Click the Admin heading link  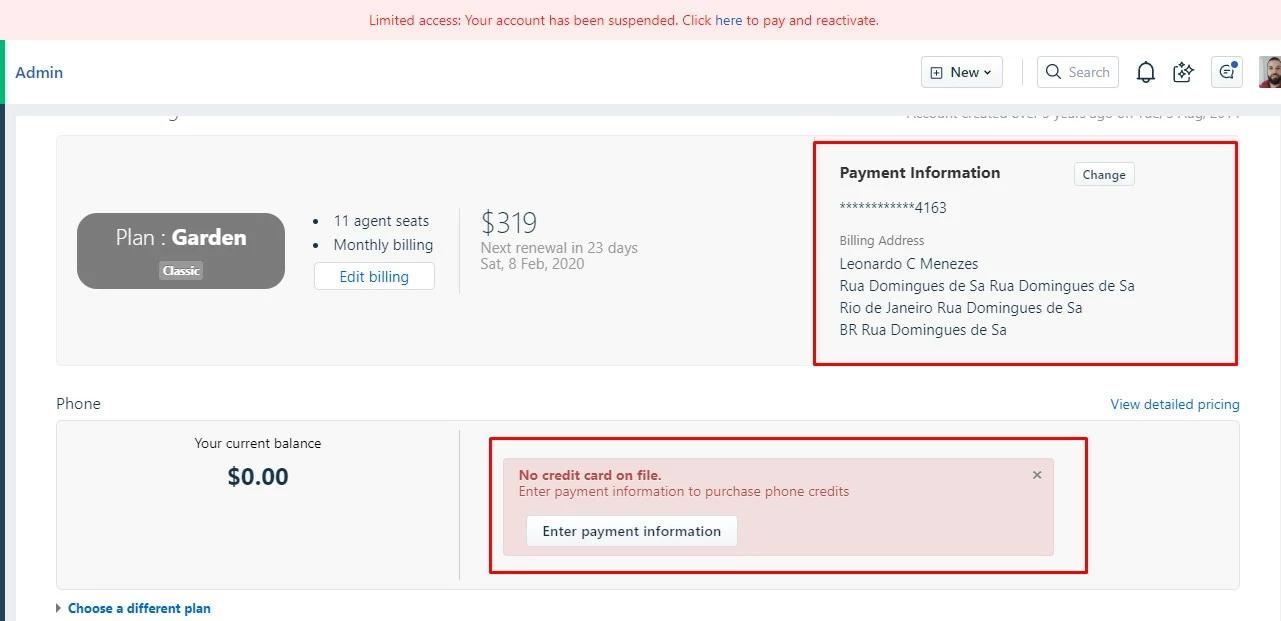pyautogui.click(x=39, y=72)
